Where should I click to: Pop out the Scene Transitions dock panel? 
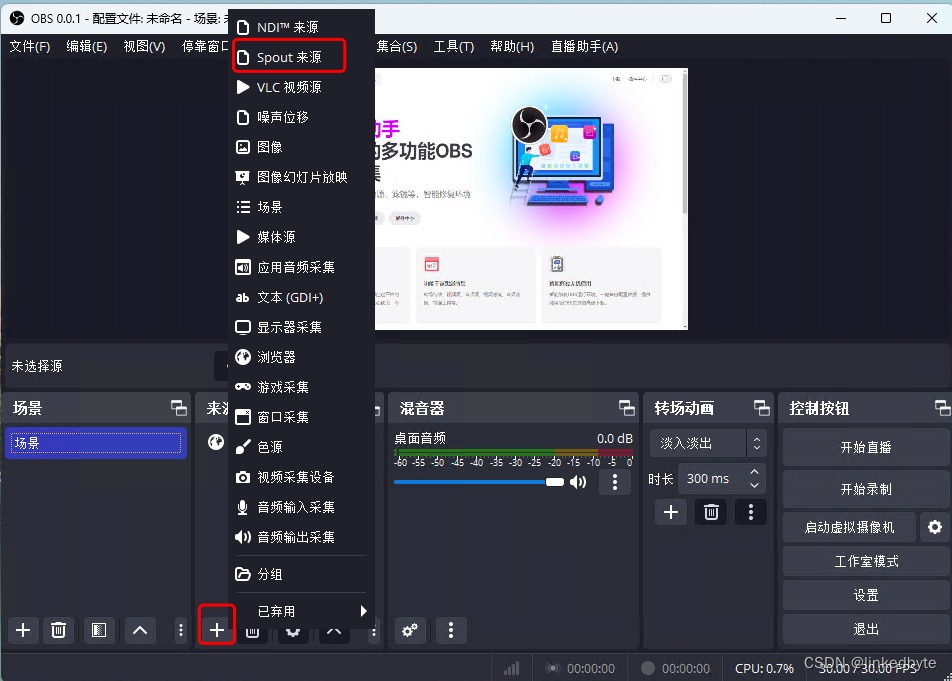[761, 408]
